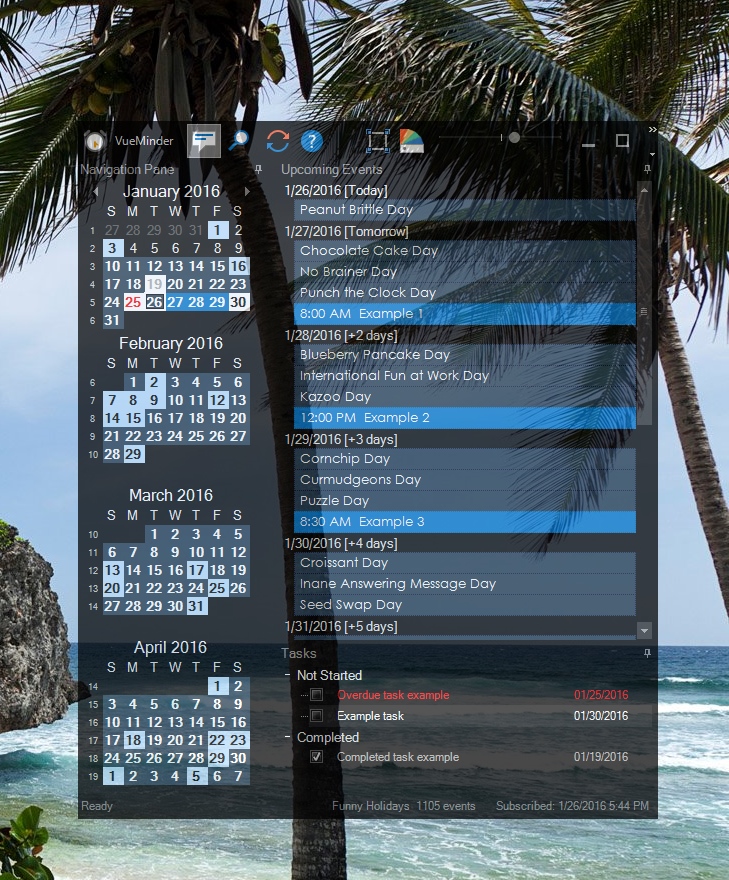The image size is (729, 880).
Task: Click the transparency slider handle
Action: (514, 137)
